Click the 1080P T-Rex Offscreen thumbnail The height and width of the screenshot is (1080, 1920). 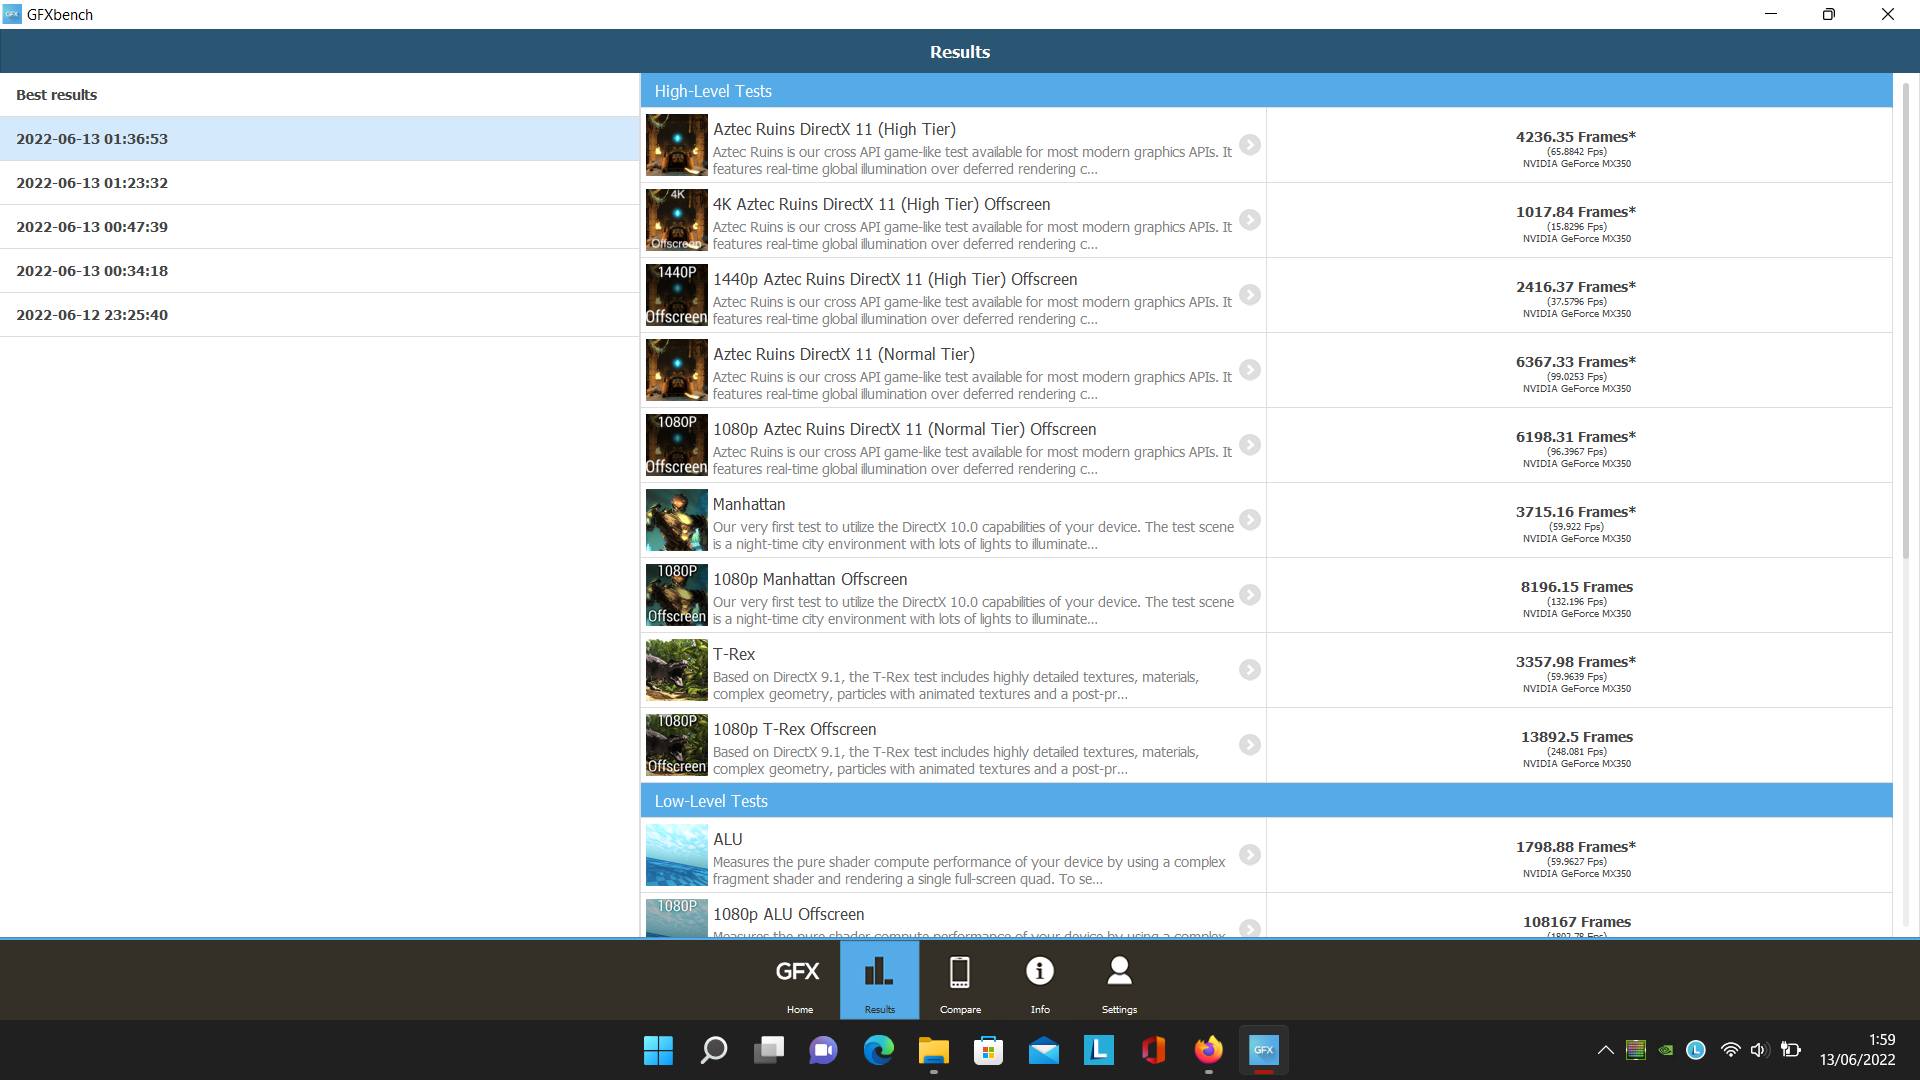(677, 745)
